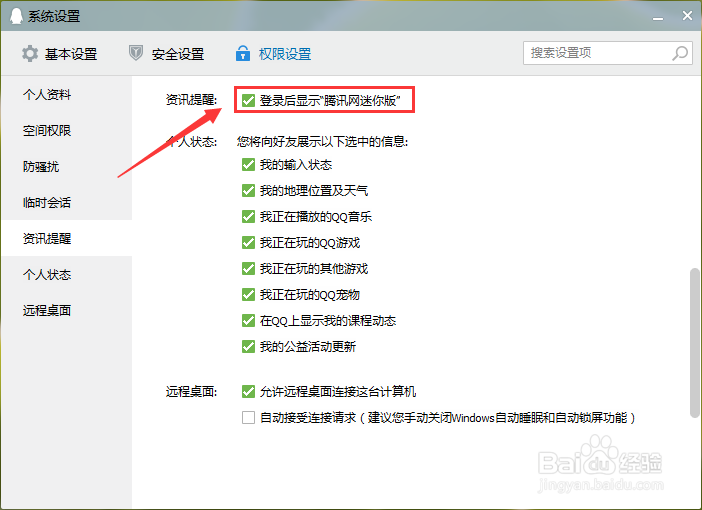Click the vertical scrollbar thumb

694,343
